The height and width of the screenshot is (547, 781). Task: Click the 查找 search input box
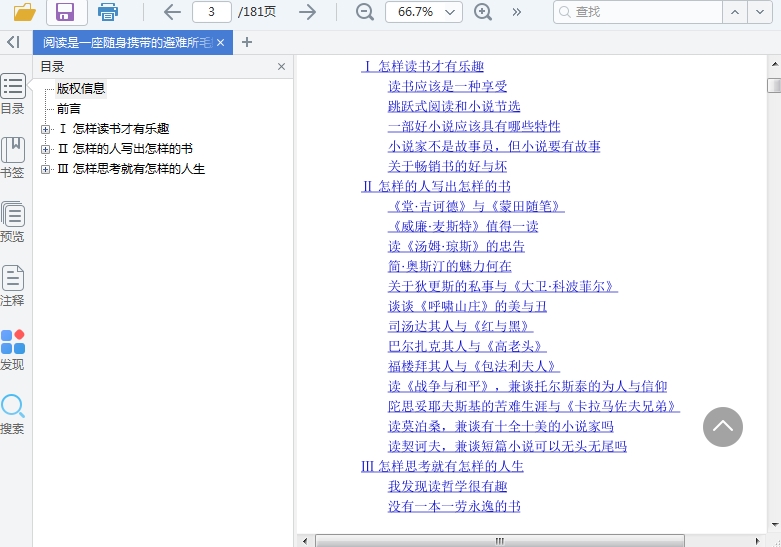[638, 12]
